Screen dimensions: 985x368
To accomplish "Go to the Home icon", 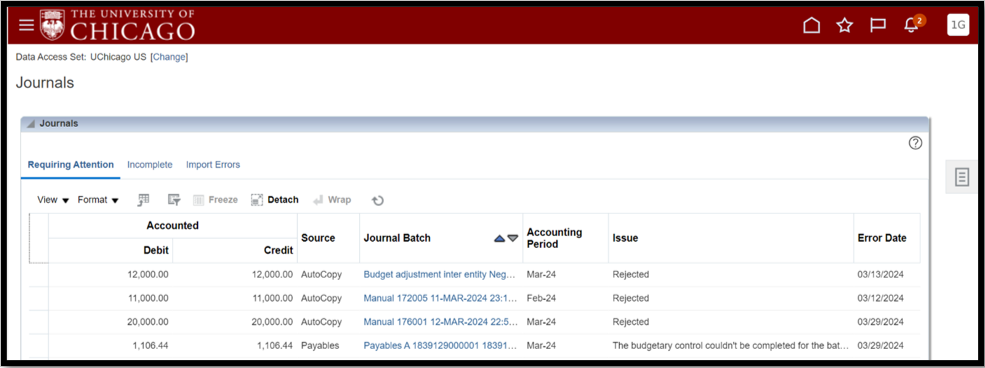I will [x=812, y=25].
